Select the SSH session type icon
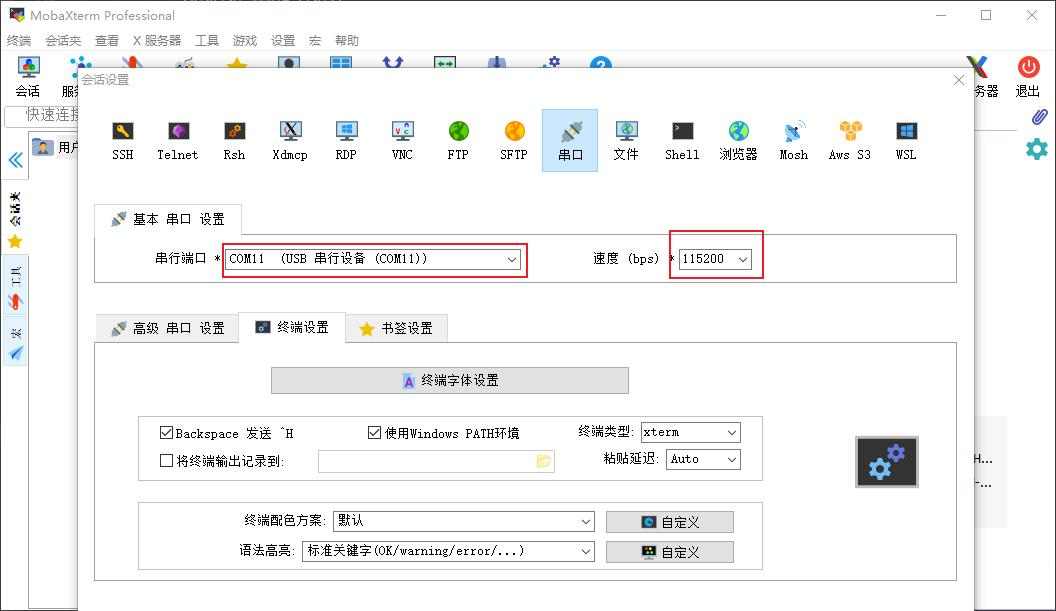The width and height of the screenshot is (1056, 611). pos(123,141)
